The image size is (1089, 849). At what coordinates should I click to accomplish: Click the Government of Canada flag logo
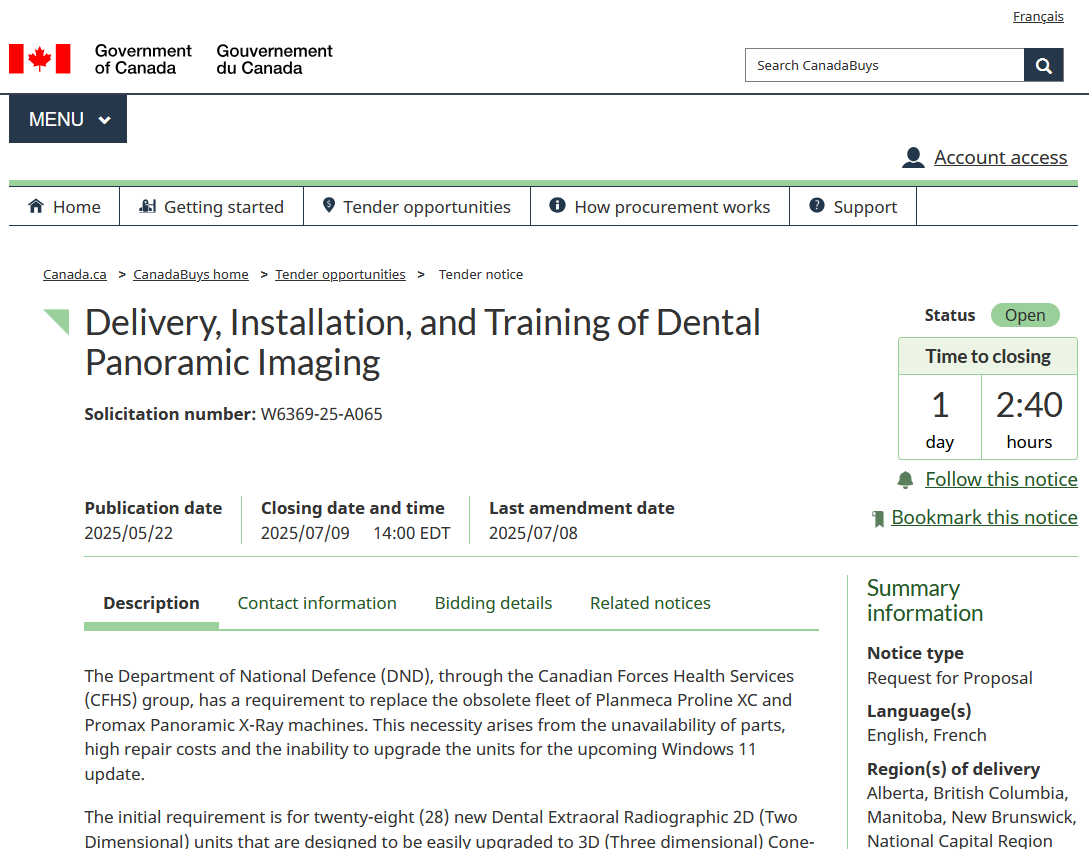pos(40,59)
